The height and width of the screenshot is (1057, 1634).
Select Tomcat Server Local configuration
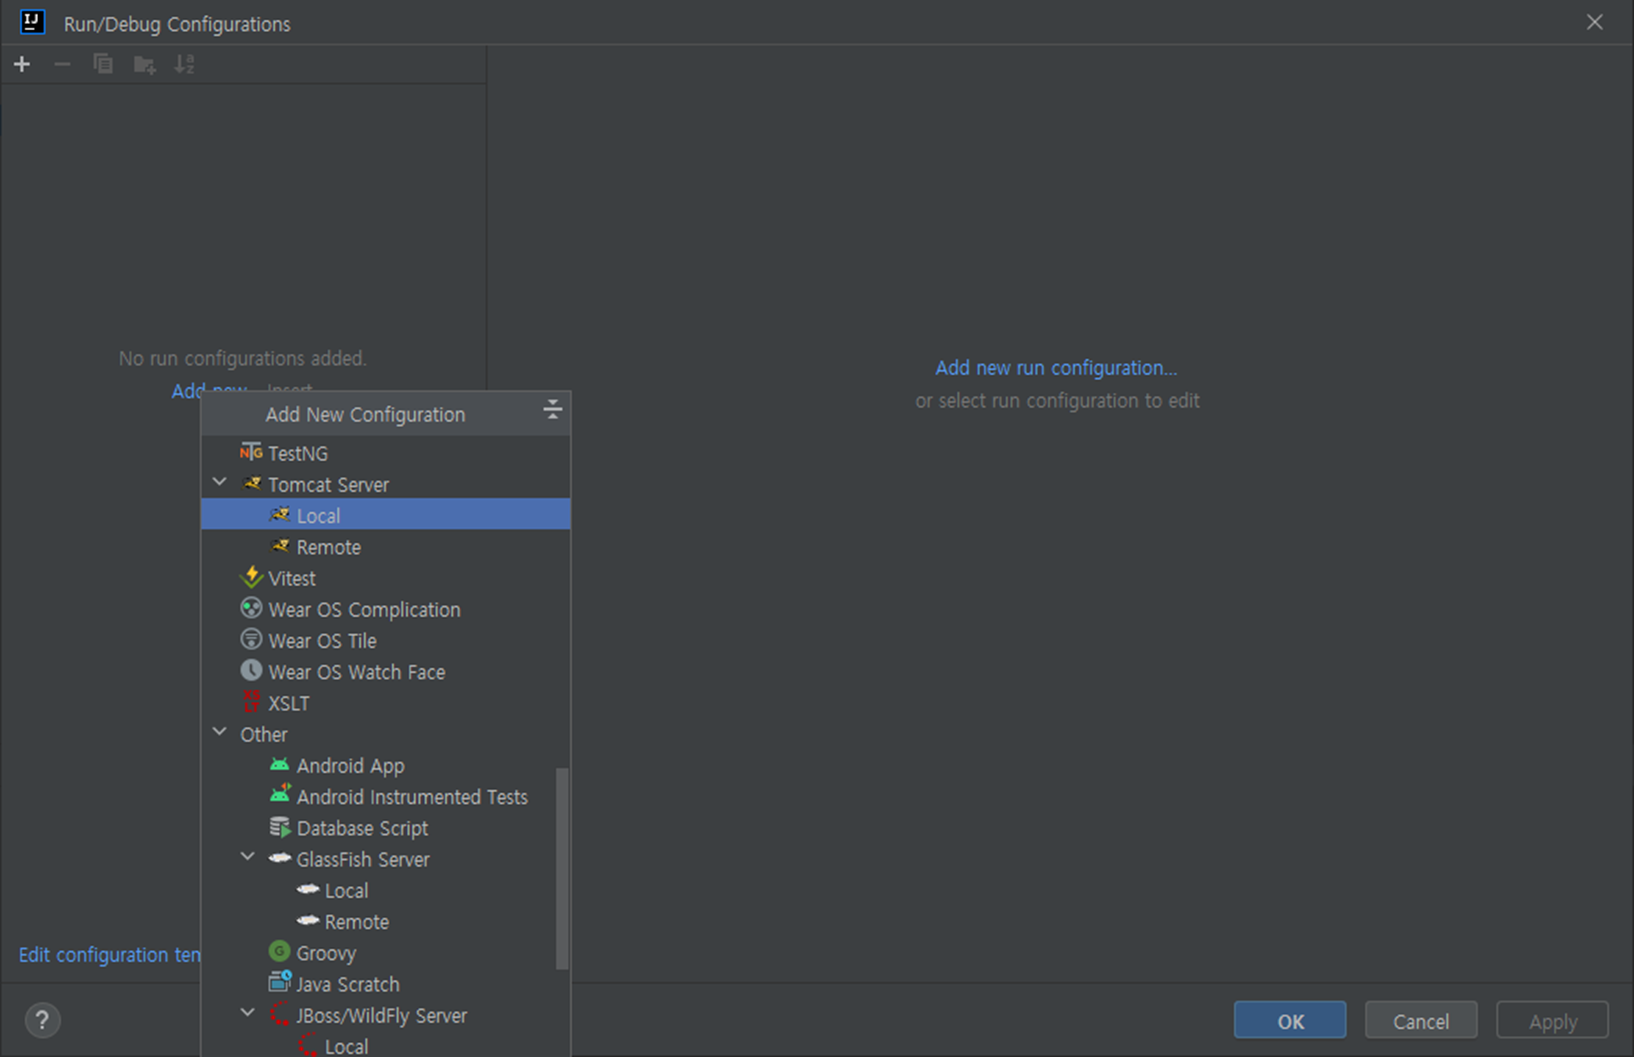click(x=386, y=515)
